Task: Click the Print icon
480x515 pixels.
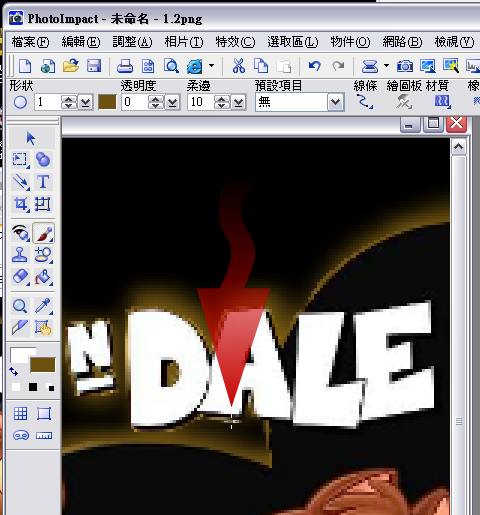Action: (125, 66)
